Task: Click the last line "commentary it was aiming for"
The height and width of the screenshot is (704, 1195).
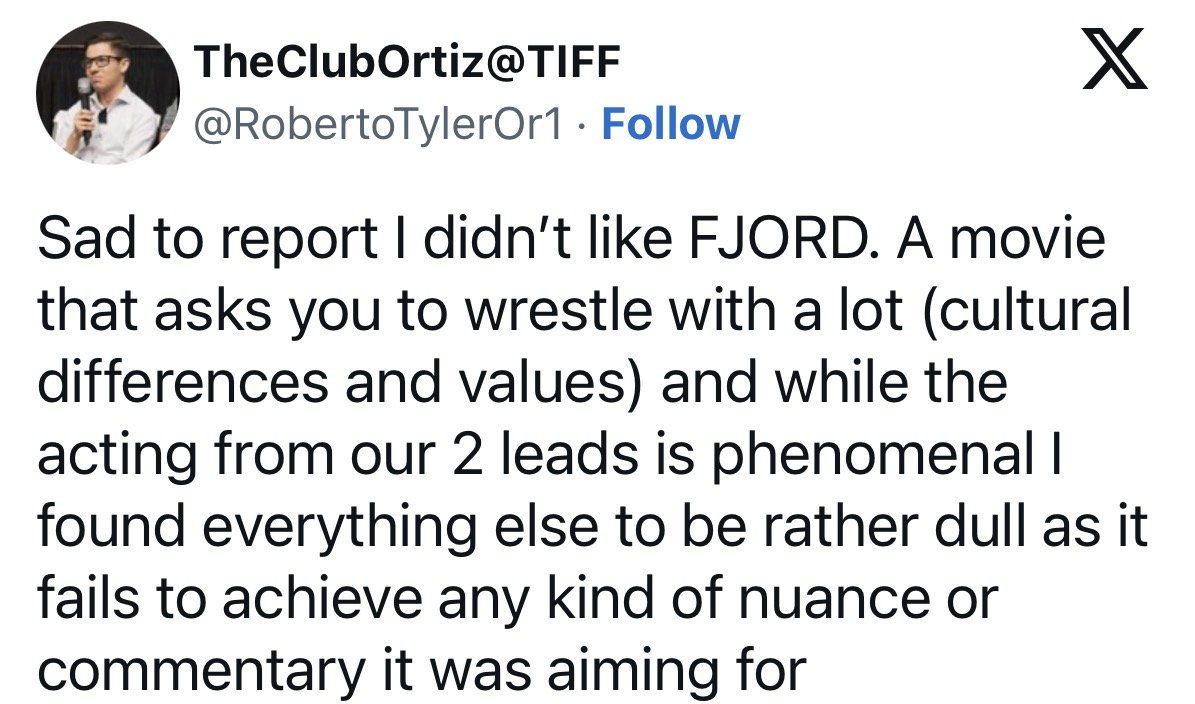Action: [421, 672]
